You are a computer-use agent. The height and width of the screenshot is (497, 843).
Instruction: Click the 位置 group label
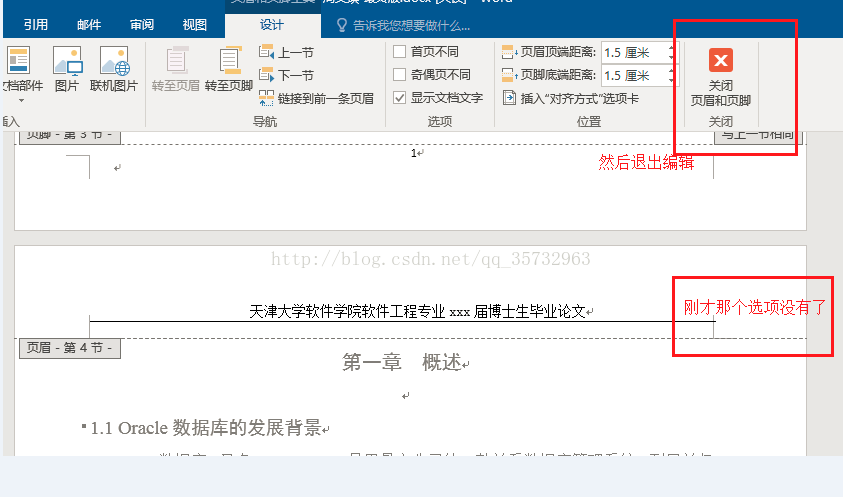click(x=589, y=122)
